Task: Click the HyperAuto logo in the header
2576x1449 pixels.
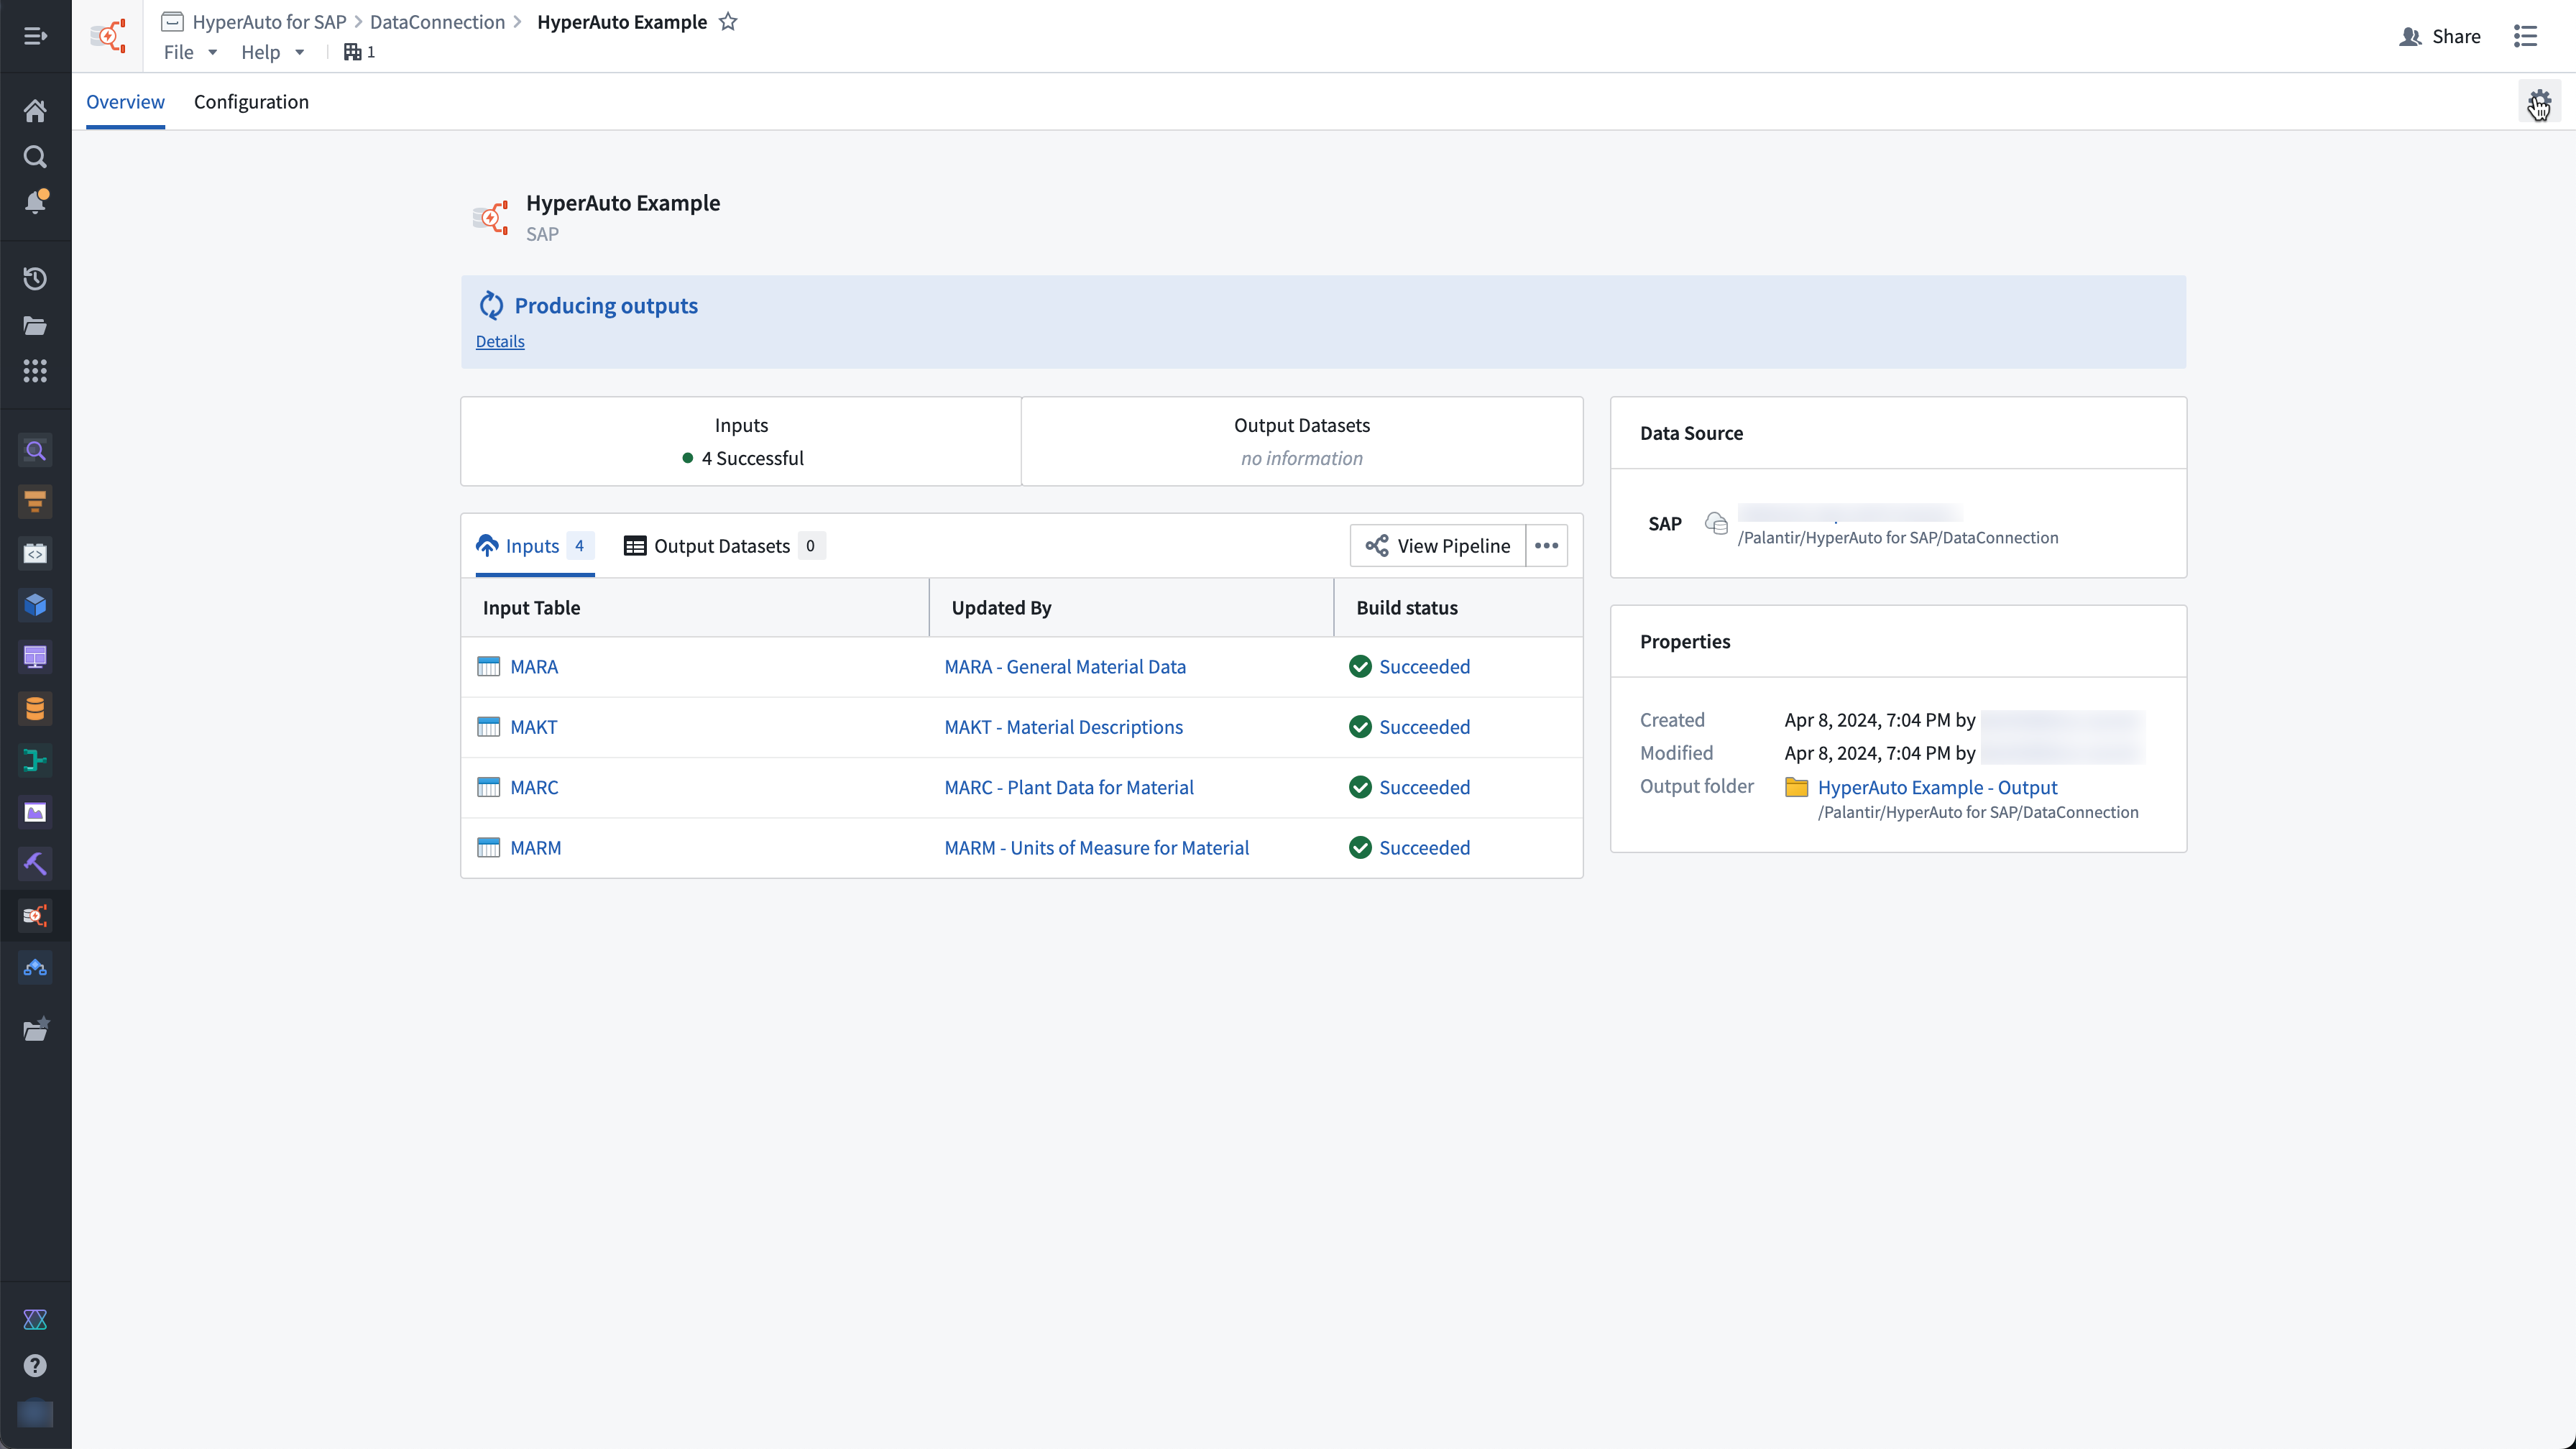Action: (108, 36)
